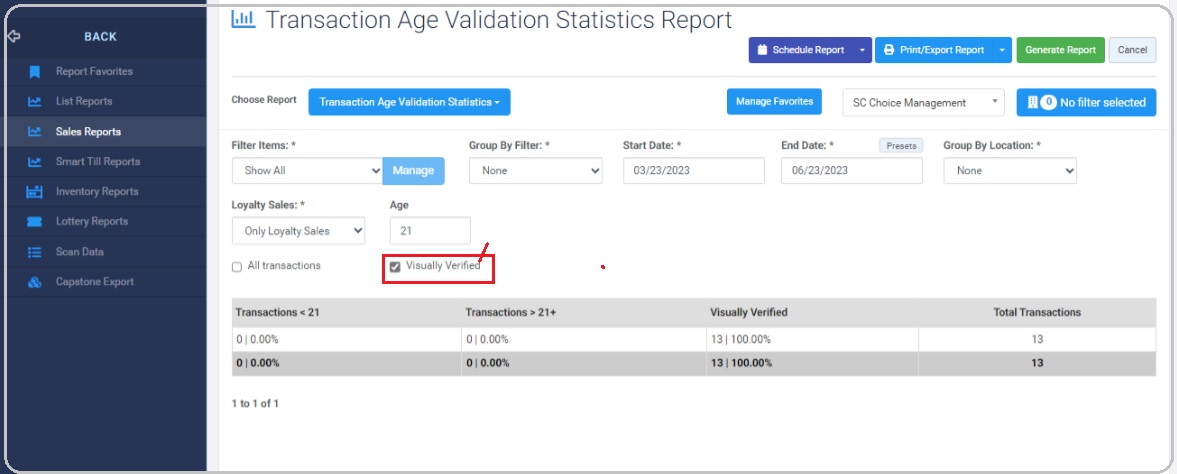Enable the All transactions checkbox
The image size is (1177, 474).
pos(237,267)
